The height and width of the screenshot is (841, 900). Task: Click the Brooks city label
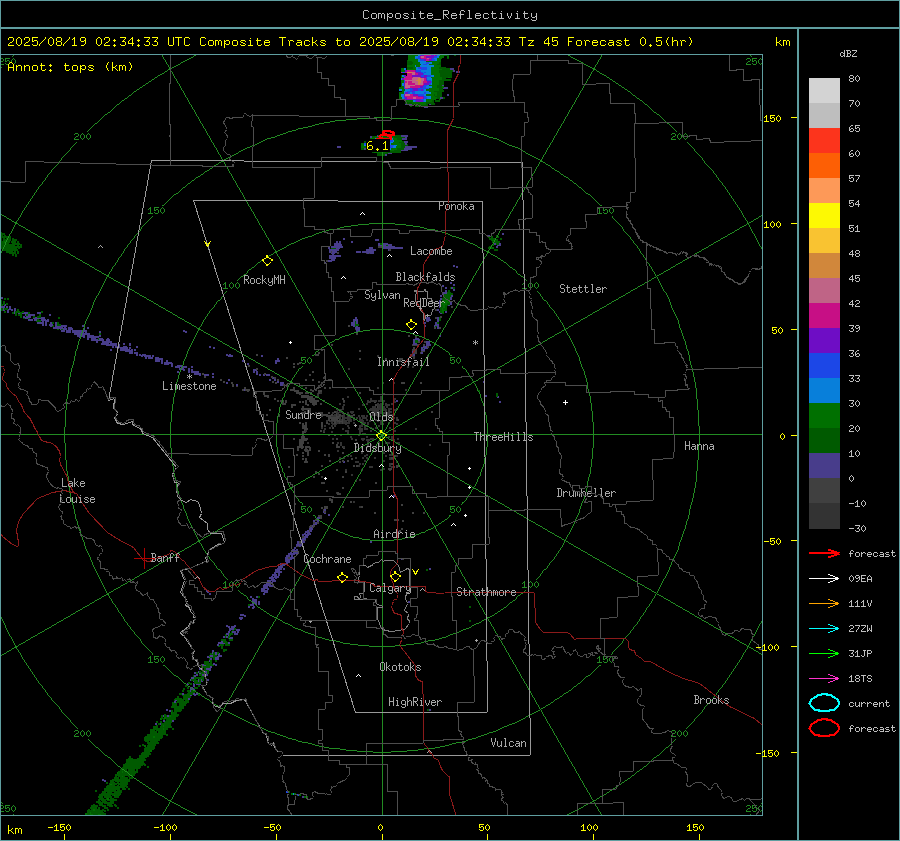coord(711,700)
